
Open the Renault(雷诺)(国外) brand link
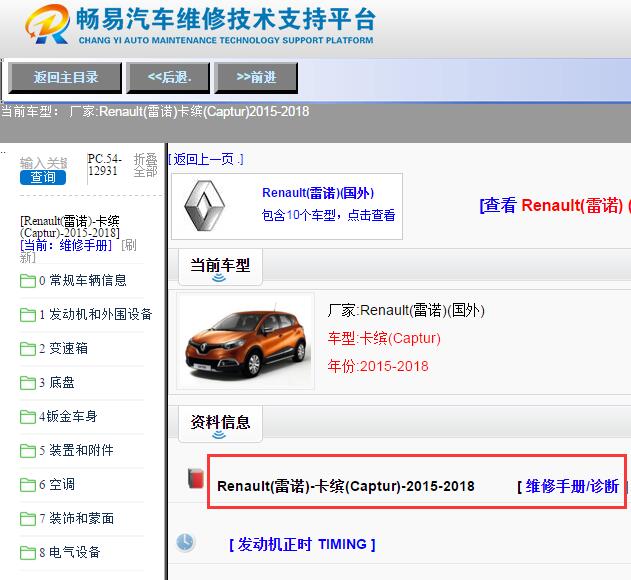[x=318, y=193]
